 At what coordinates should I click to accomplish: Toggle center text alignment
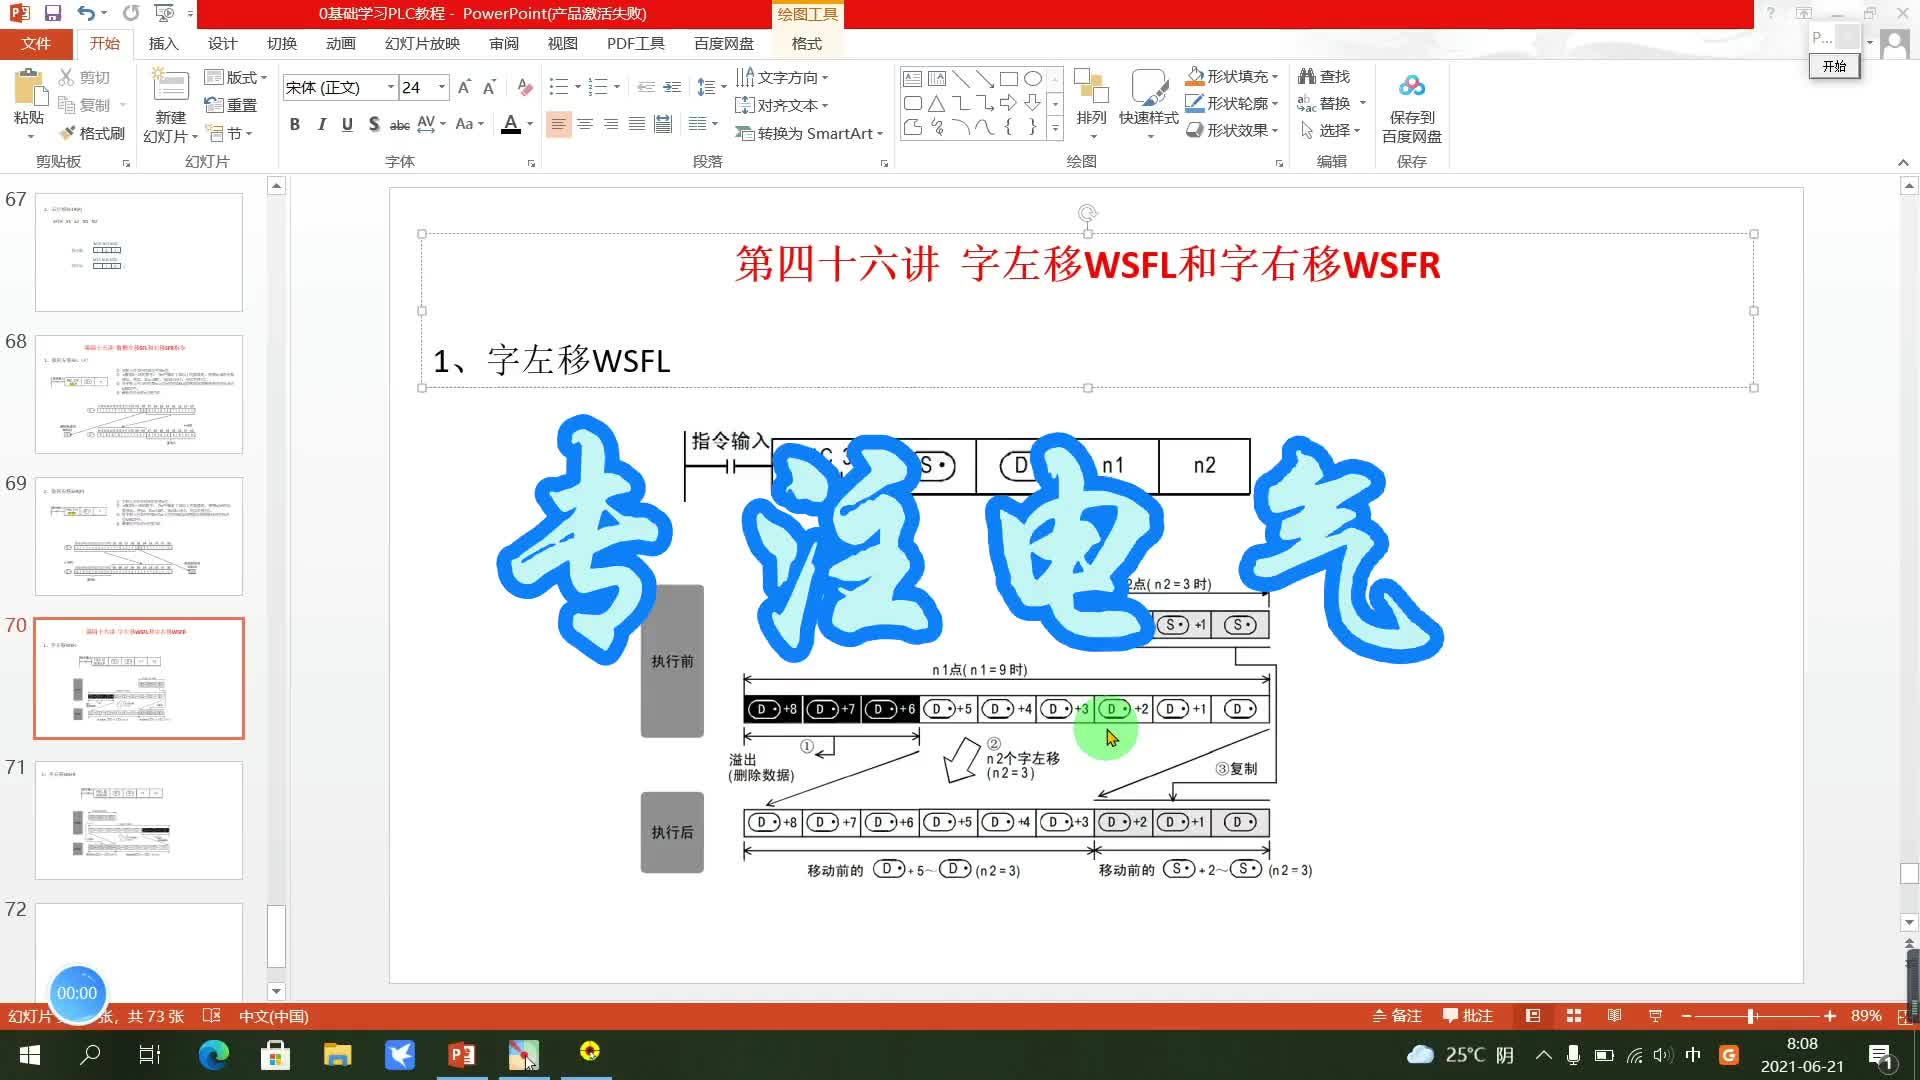(584, 124)
